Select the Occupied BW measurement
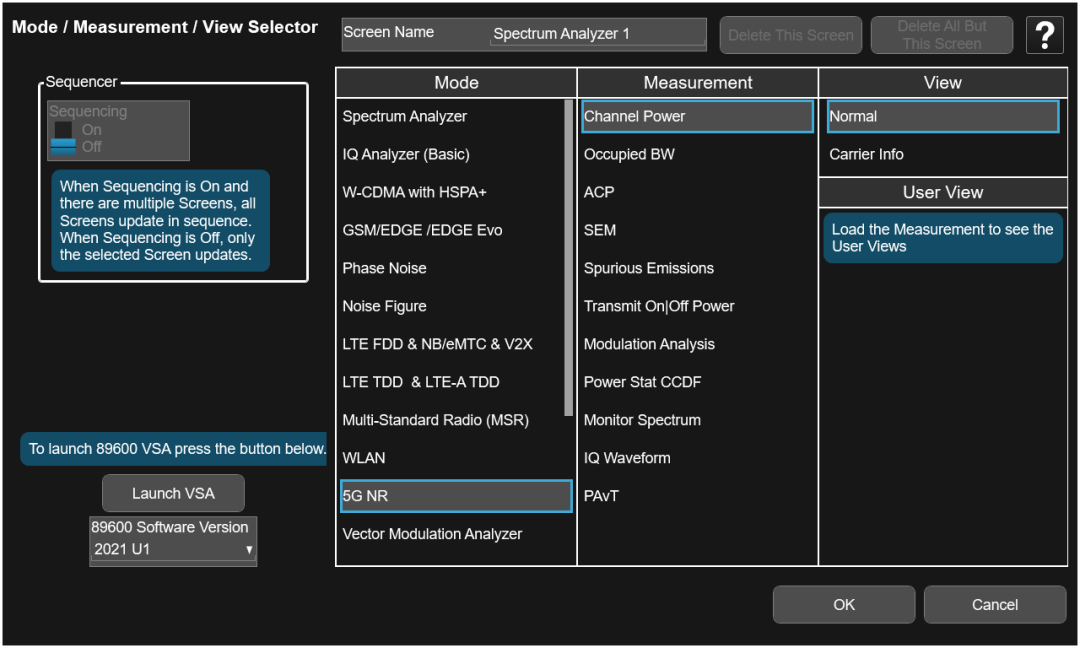This screenshot has width=1080, height=648. pos(629,155)
